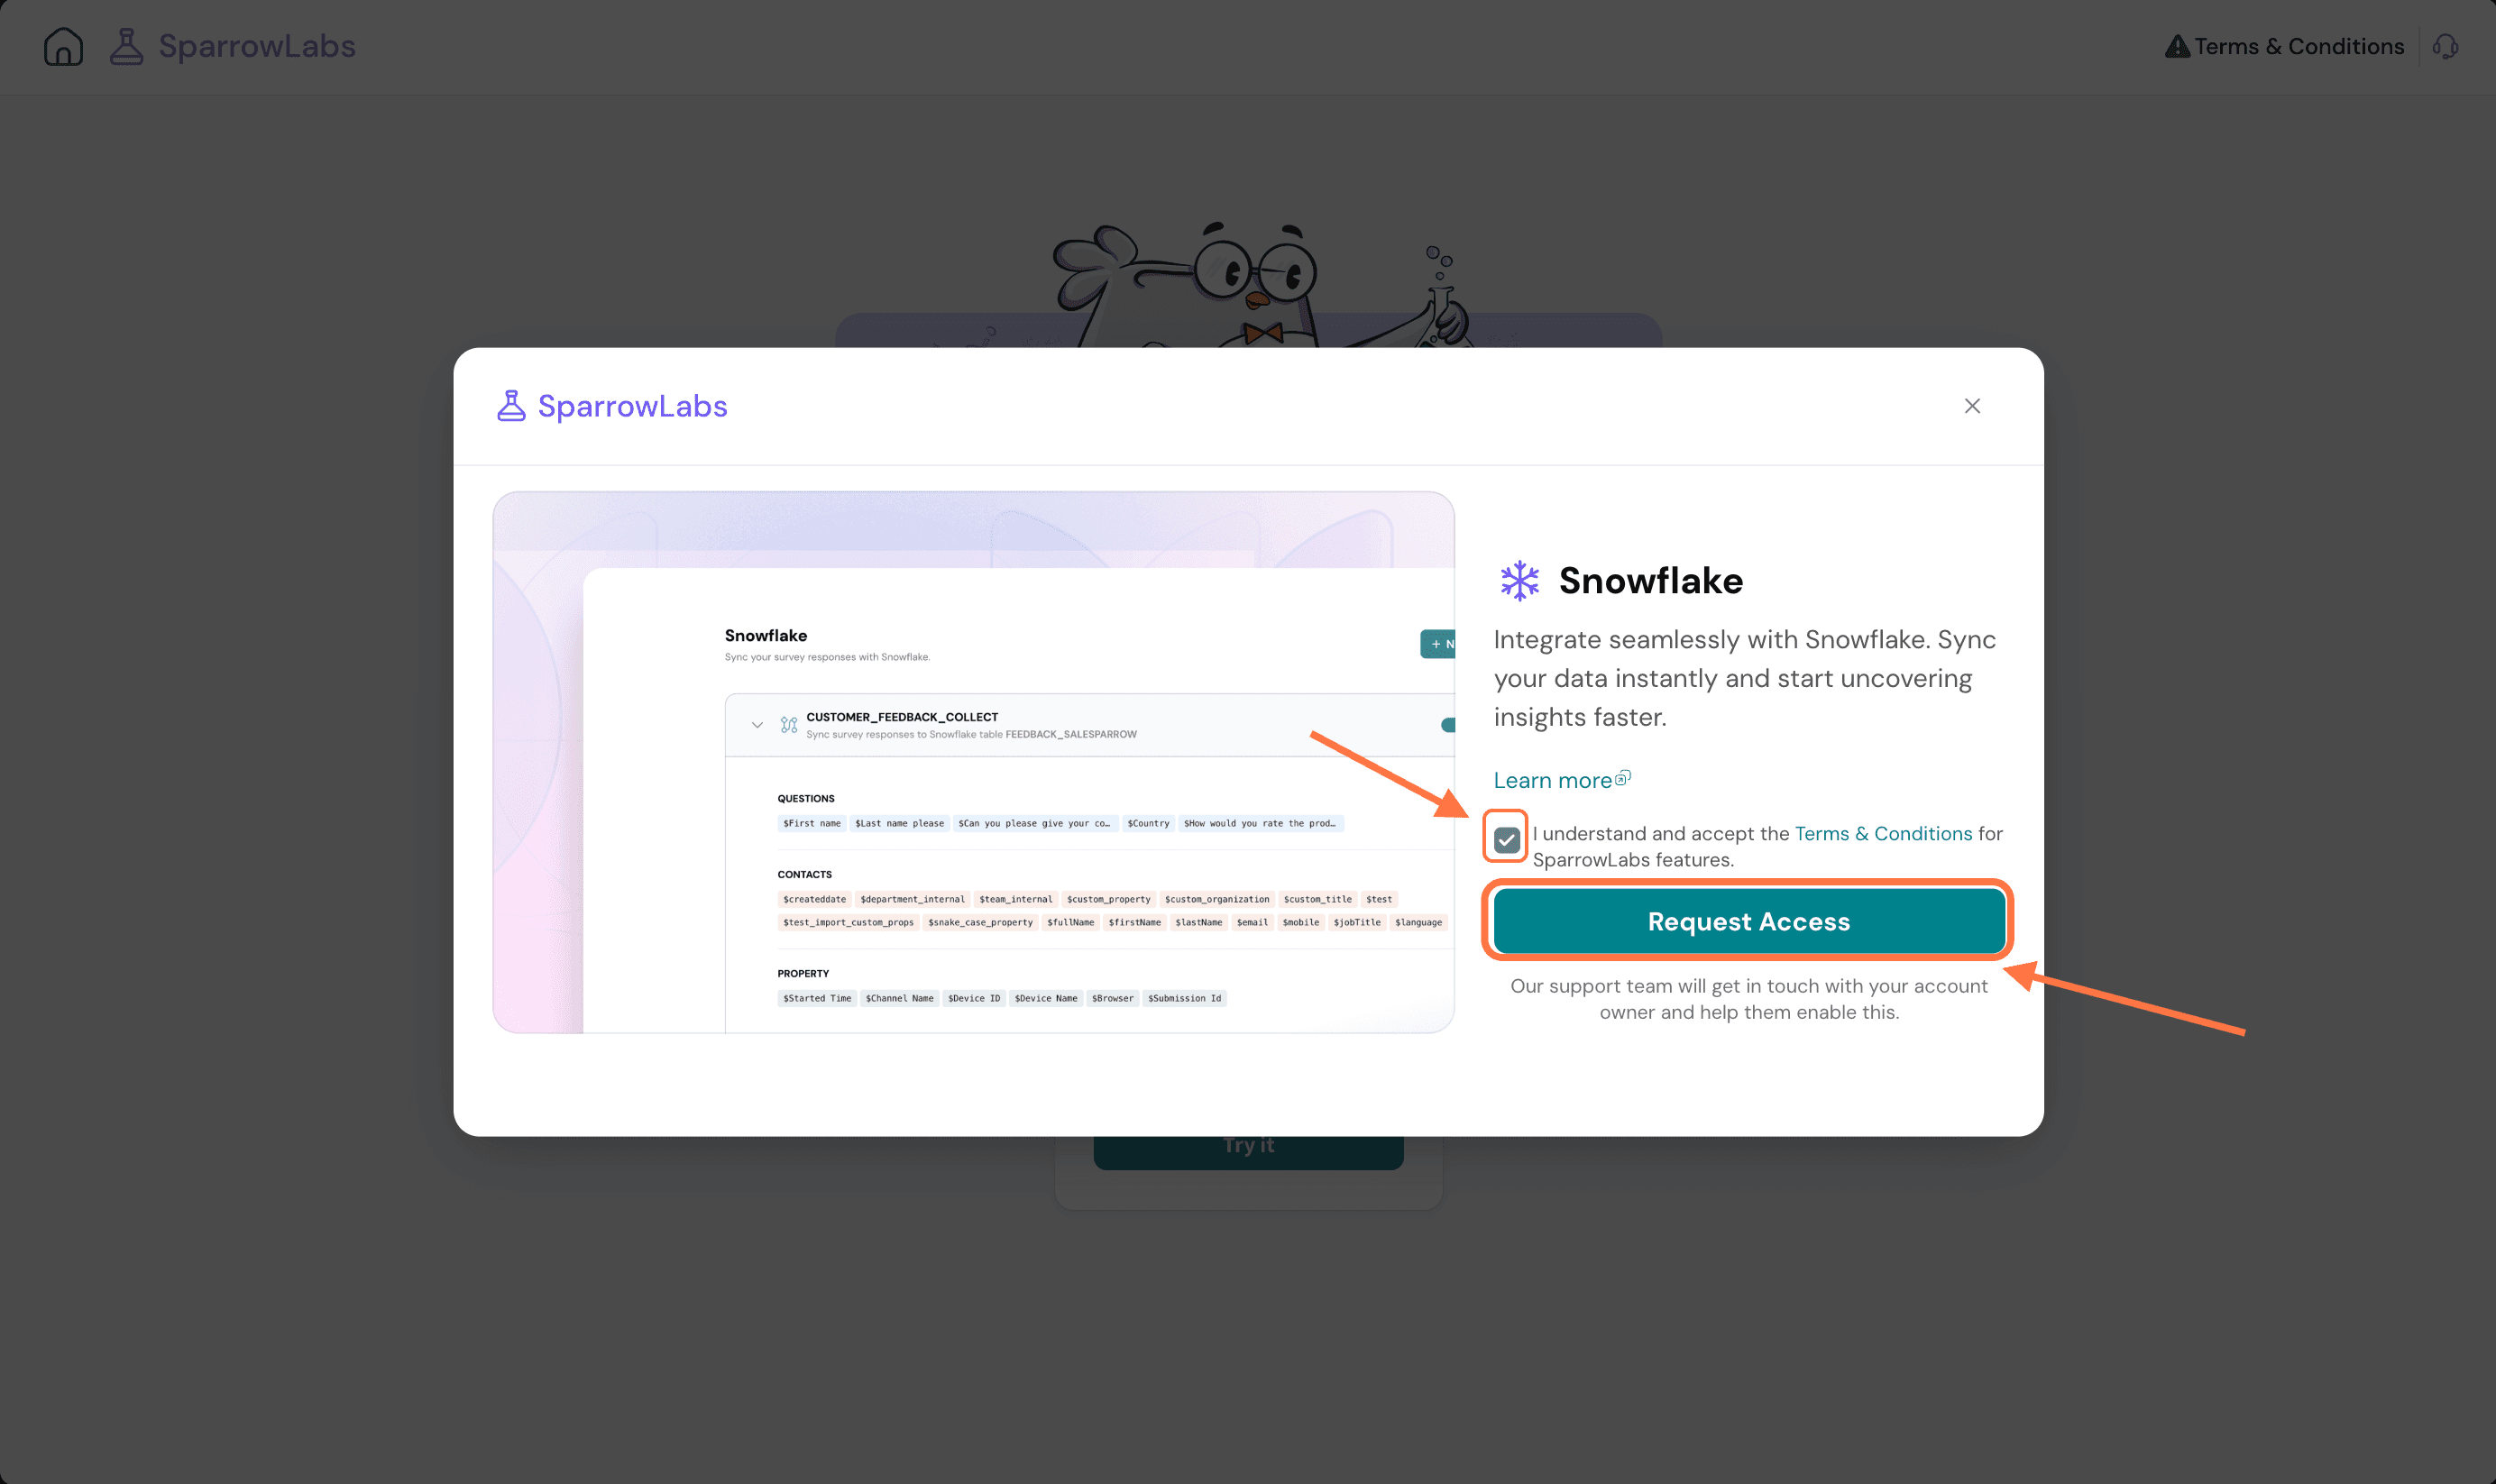2496x1484 pixels.
Task: Collapse the CUSTOMER_FEEDBACK_COLLECT chevron
Action: [x=757, y=725]
